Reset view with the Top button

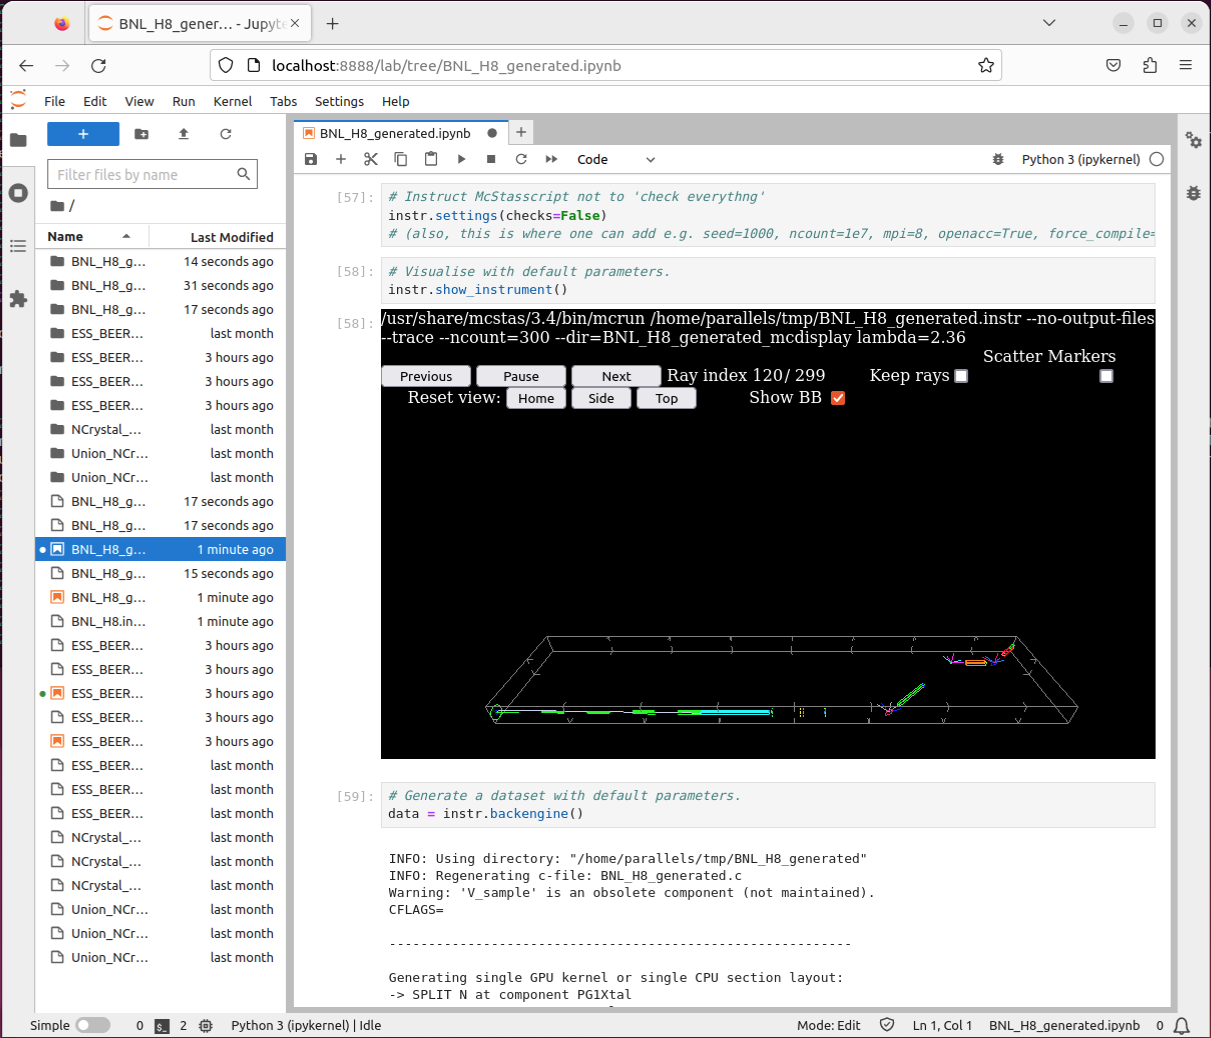[666, 398]
